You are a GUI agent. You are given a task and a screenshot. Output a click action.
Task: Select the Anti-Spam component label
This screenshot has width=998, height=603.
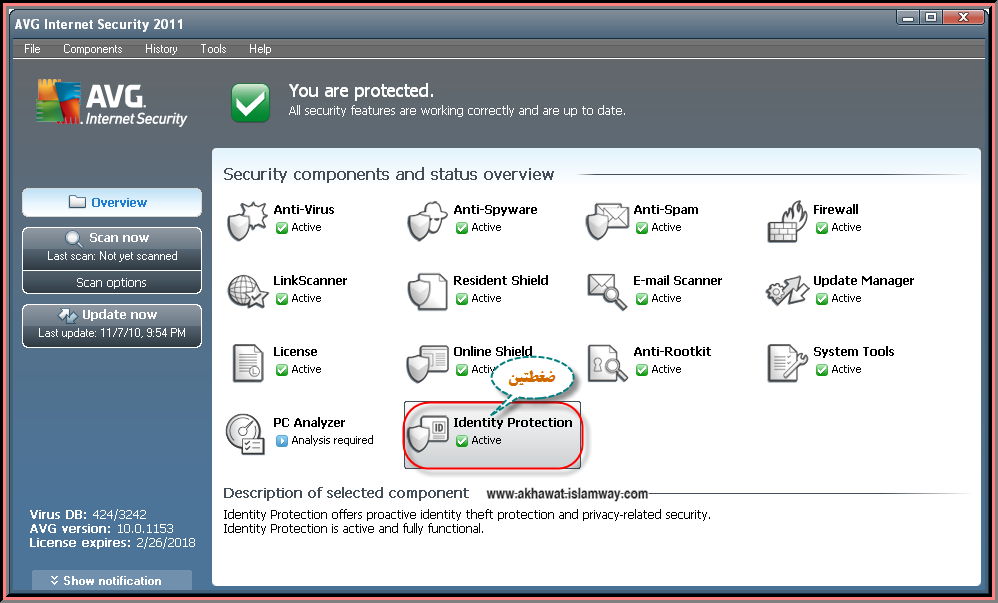click(x=666, y=209)
